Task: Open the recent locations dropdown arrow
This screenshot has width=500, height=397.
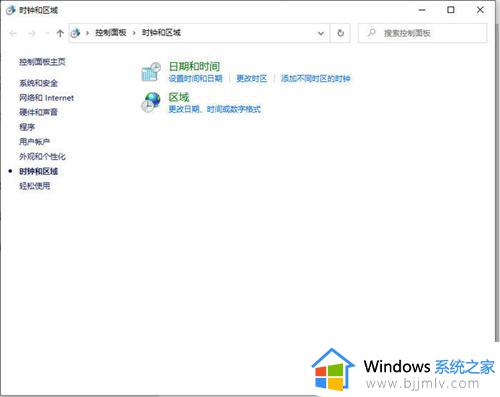Action: click(x=47, y=33)
